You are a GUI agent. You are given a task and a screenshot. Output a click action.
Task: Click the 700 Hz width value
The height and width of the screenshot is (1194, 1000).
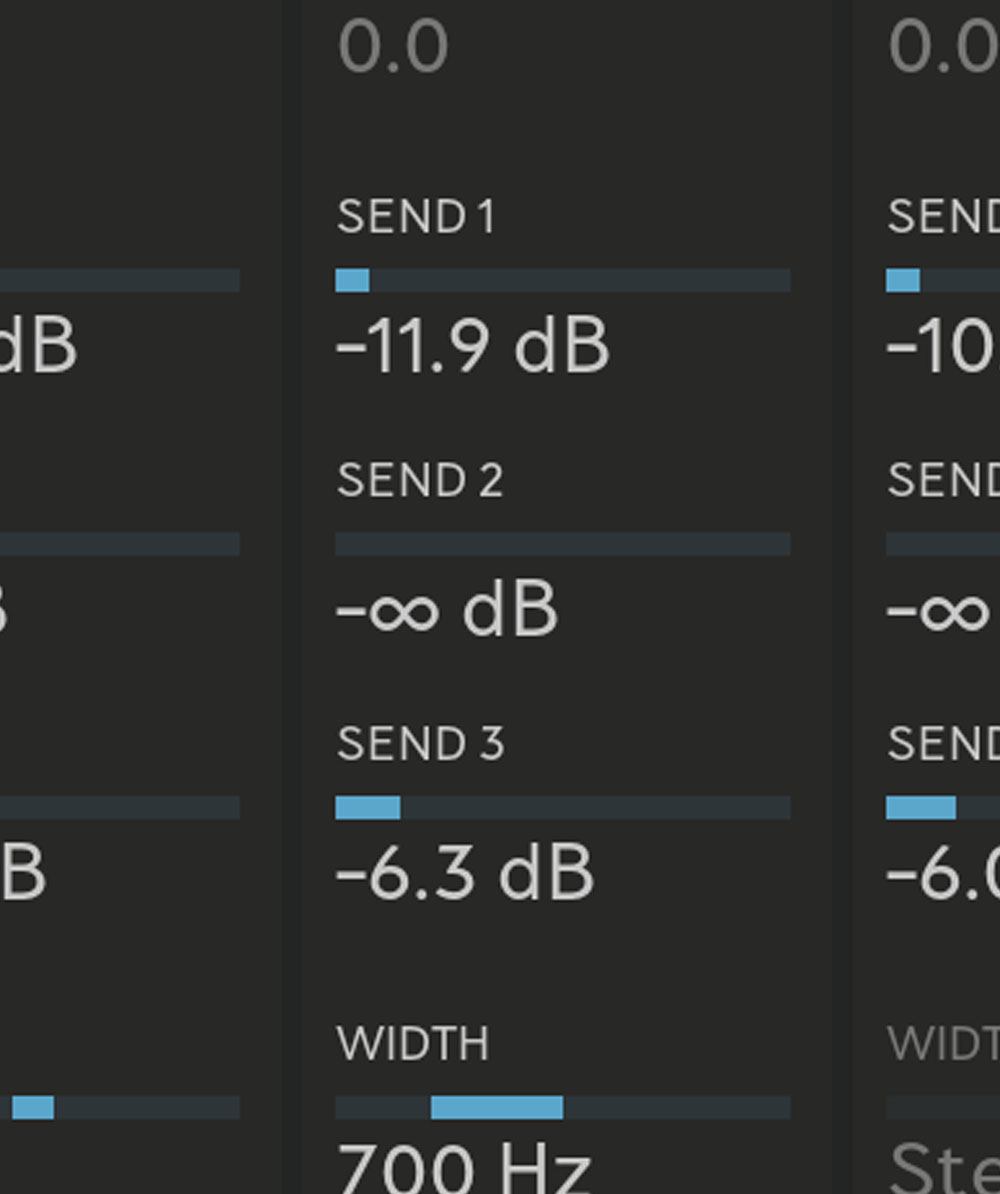pyautogui.click(x=464, y=1170)
